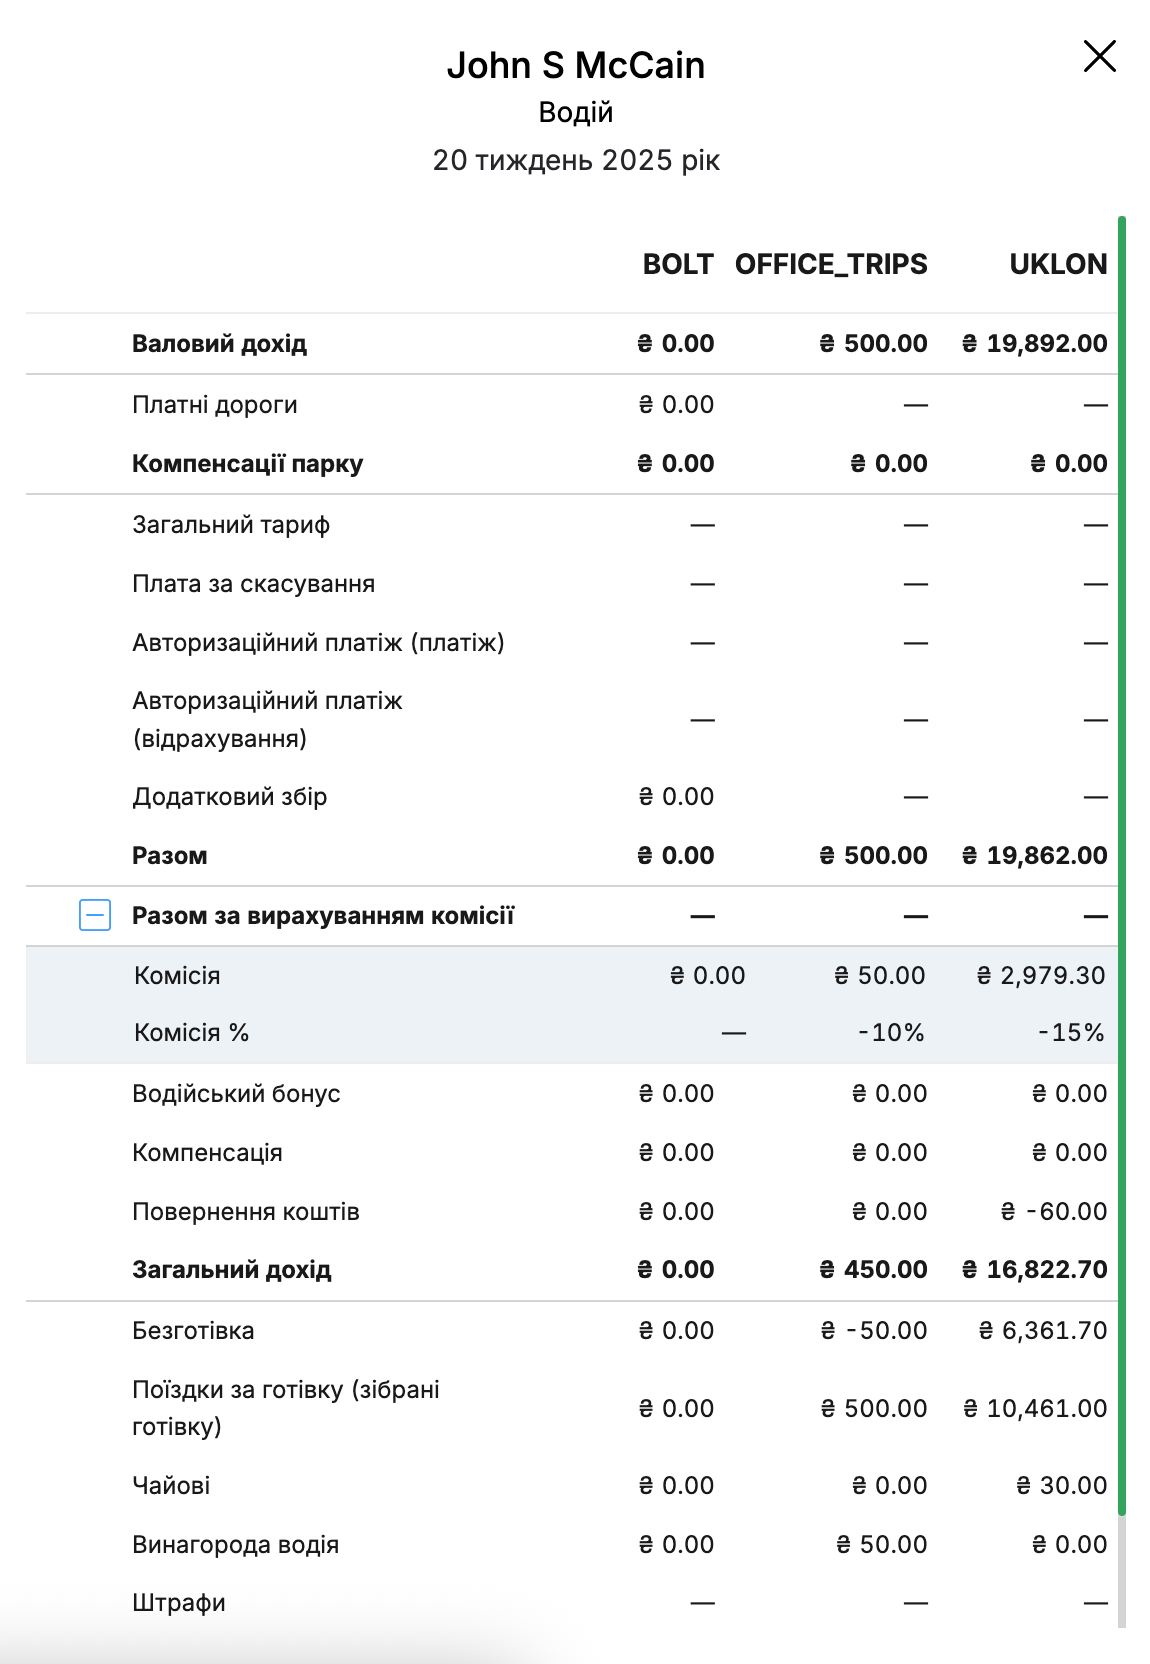Select the 'Додатковий збір' row label
The width and height of the screenshot is (1150, 1664).
point(230,797)
